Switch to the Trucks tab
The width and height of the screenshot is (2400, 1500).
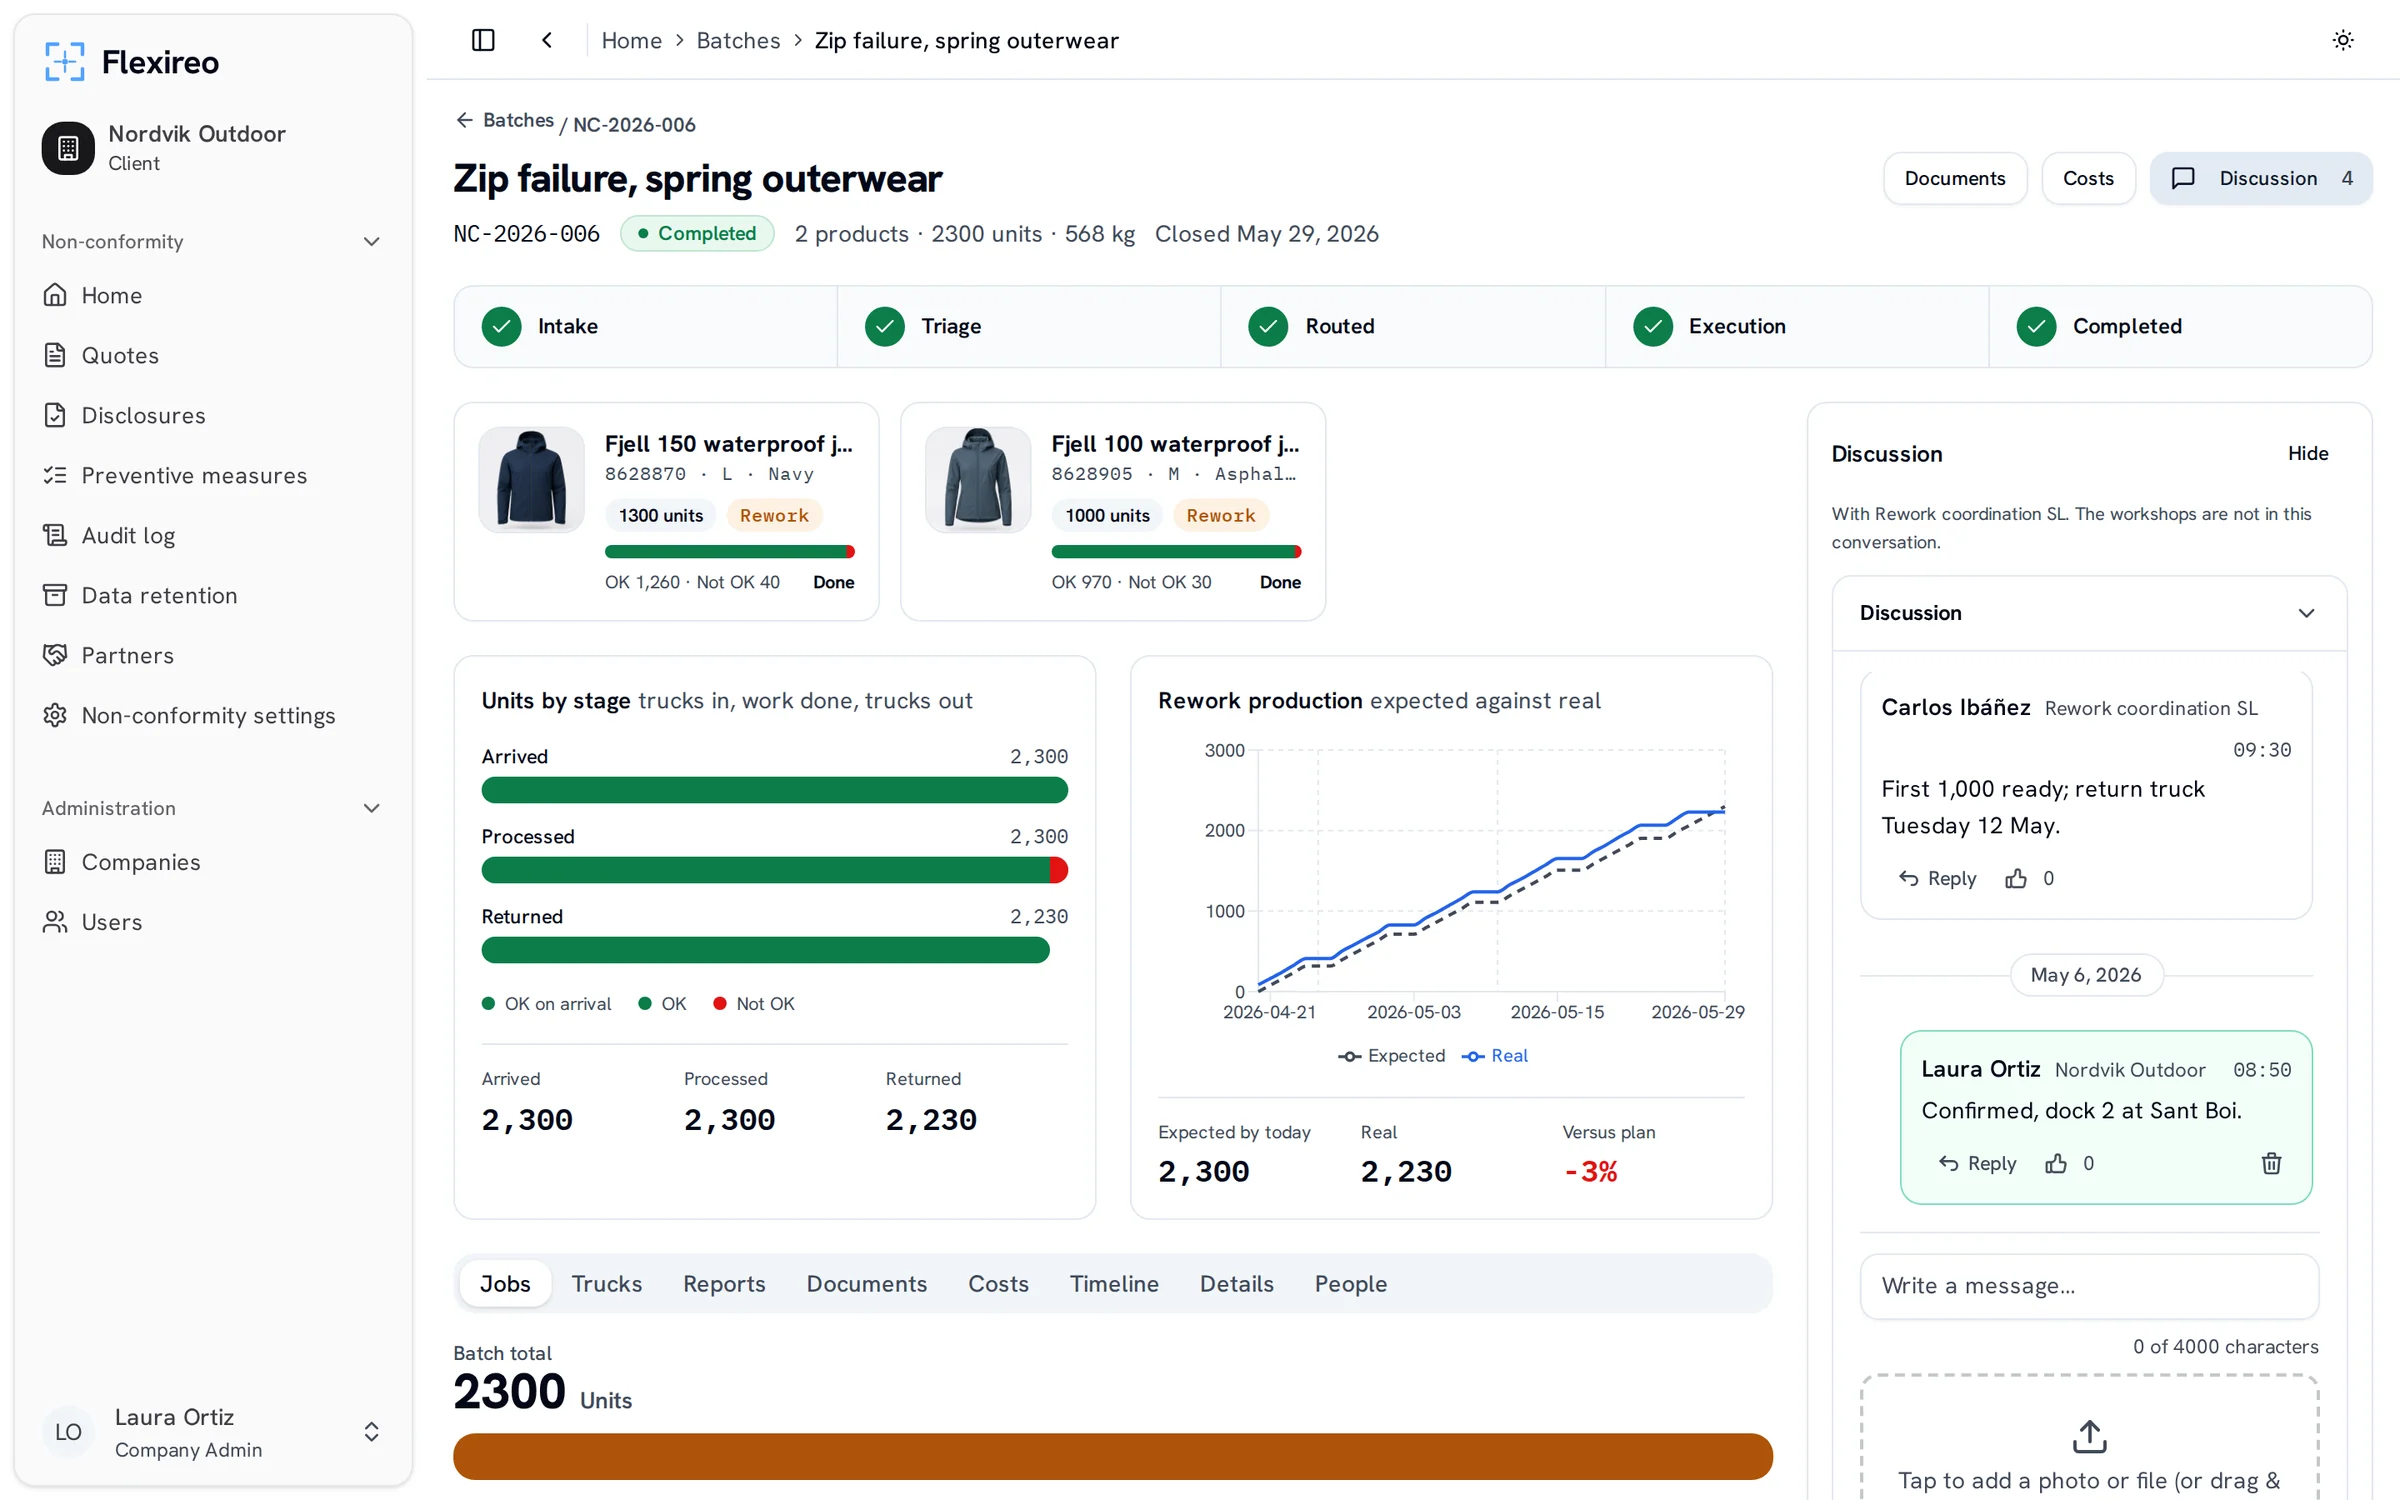click(x=606, y=1284)
